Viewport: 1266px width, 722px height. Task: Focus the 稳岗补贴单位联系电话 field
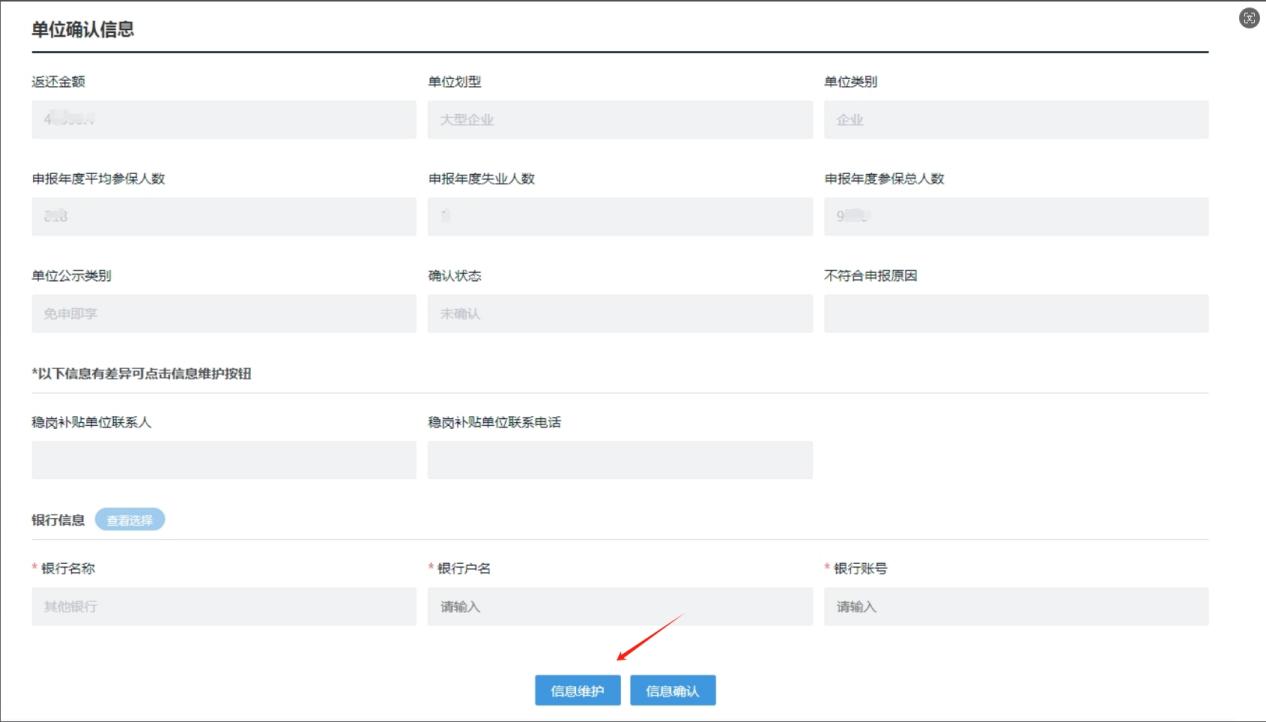[619, 460]
